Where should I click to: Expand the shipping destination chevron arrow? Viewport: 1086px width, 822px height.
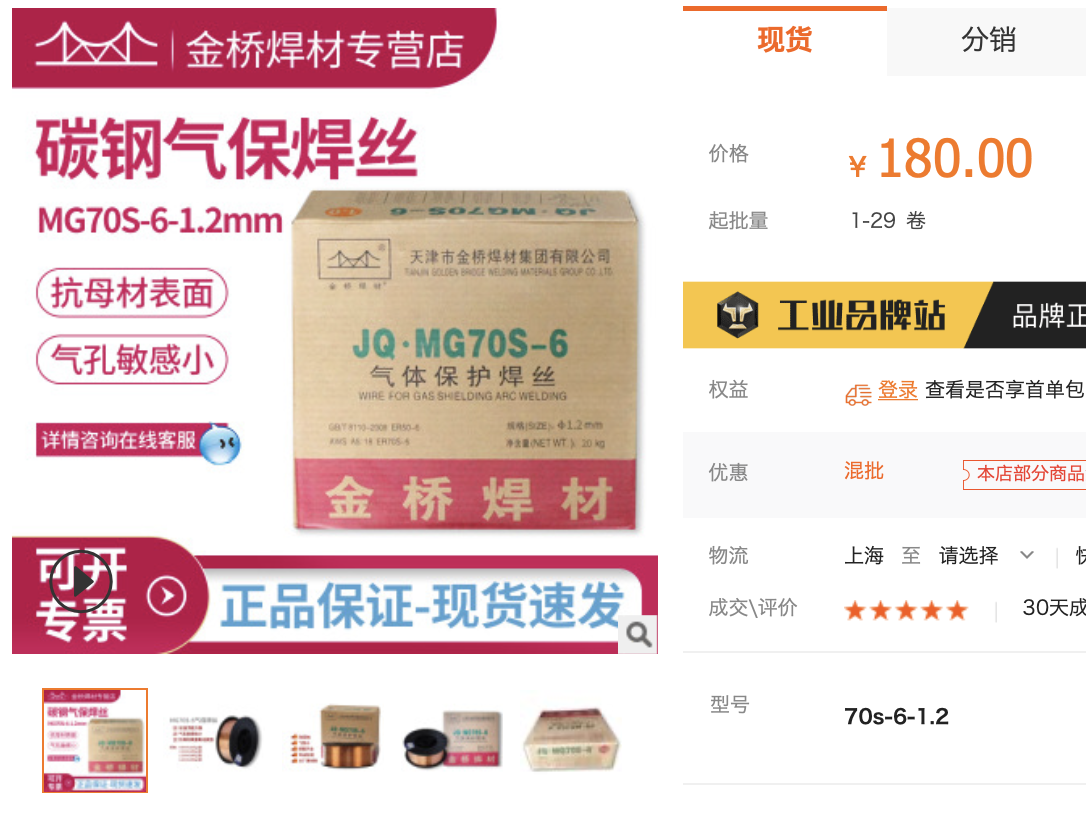[x=1027, y=555]
